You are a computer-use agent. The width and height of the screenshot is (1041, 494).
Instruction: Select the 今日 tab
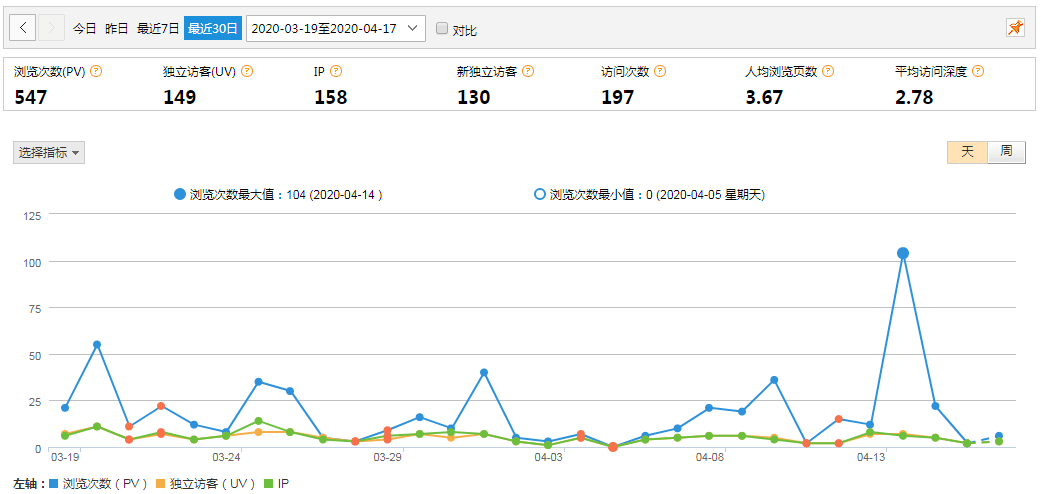84,29
